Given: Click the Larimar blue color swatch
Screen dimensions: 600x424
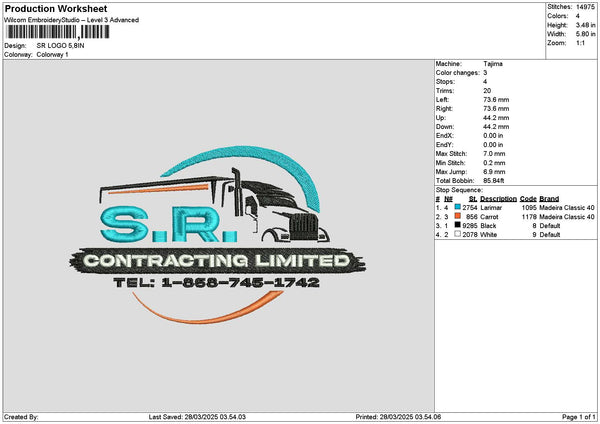Looking at the screenshot, I should (x=457, y=207).
